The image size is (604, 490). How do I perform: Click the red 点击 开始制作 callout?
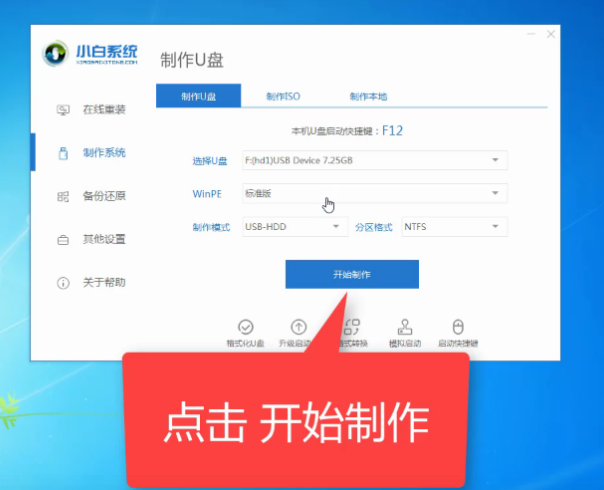tap(295, 421)
